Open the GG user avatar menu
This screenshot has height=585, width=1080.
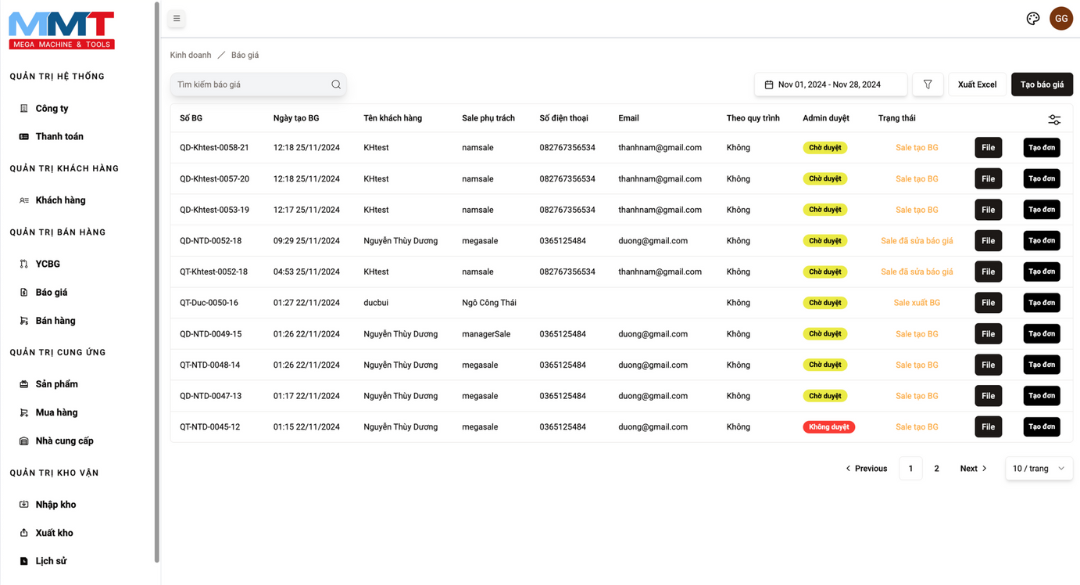click(1061, 18)
